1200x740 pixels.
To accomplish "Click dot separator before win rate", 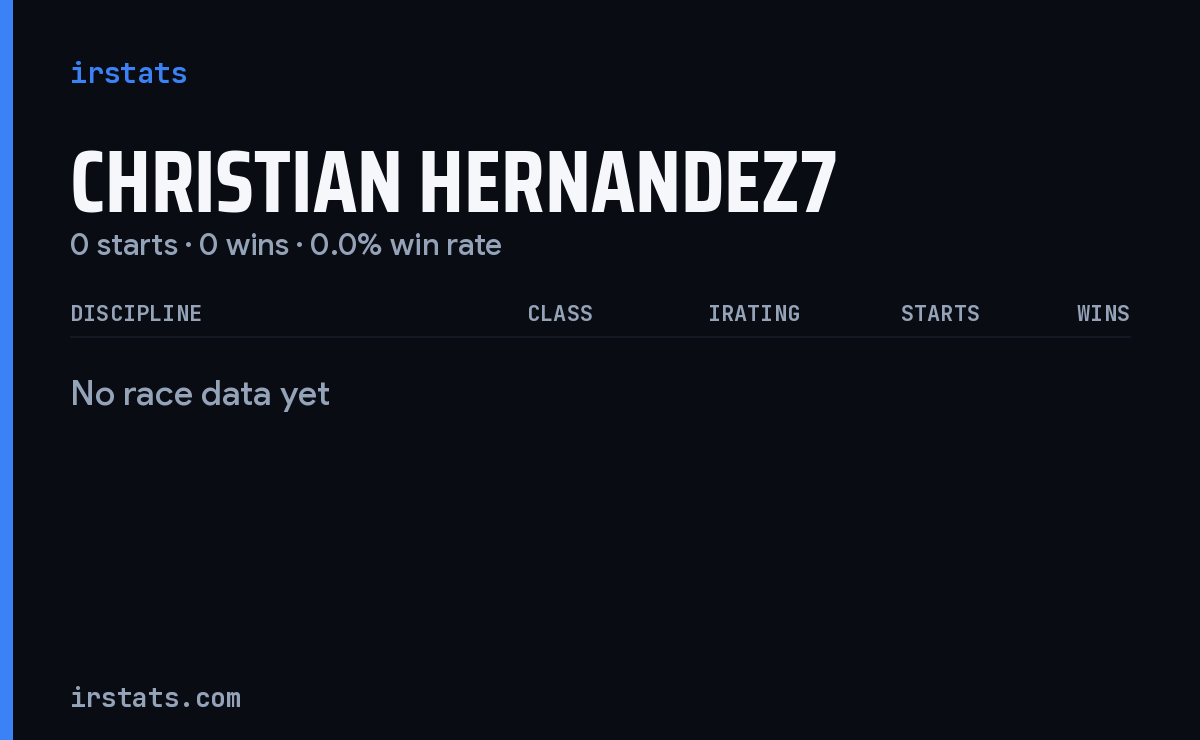I will [x=299, y=246].
